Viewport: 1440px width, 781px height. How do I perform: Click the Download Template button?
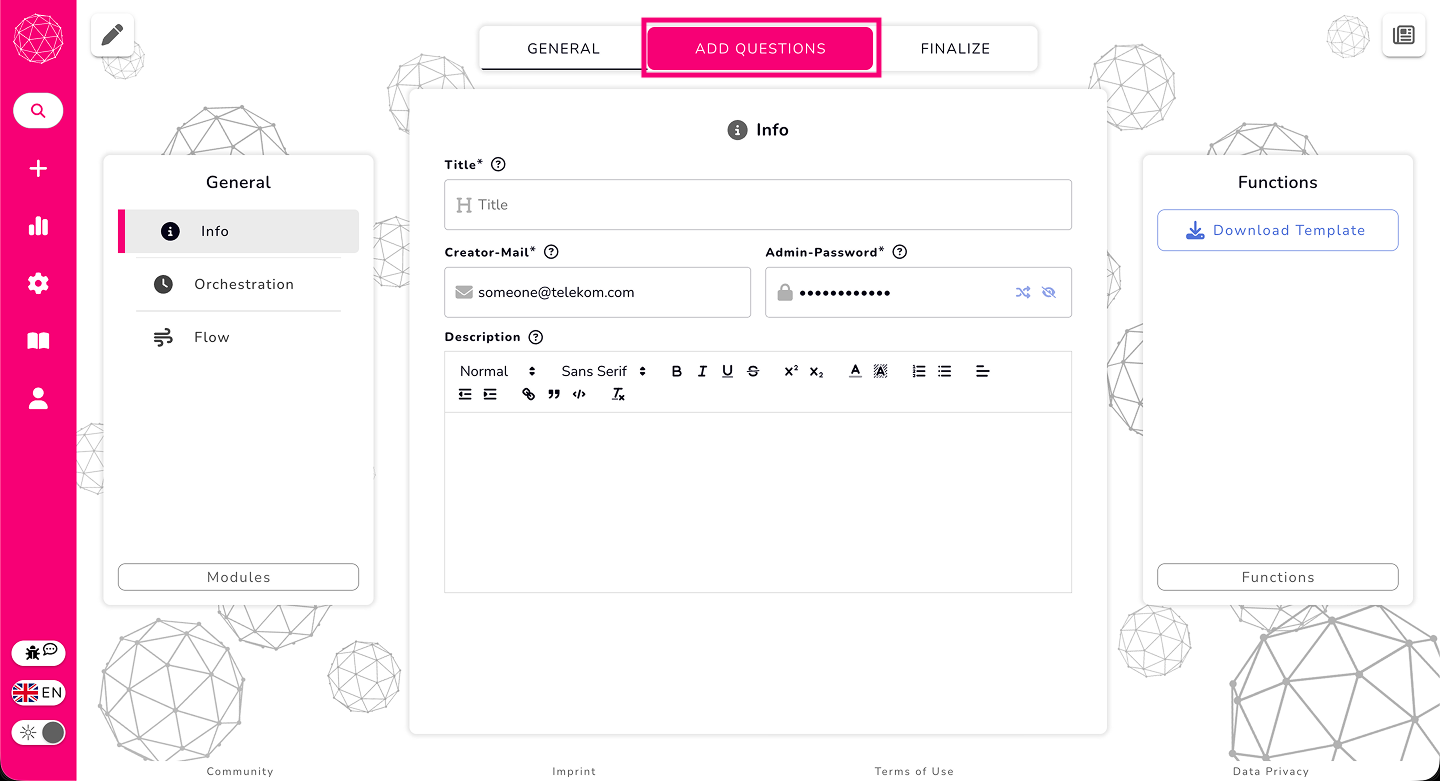tap(1277, 230)
